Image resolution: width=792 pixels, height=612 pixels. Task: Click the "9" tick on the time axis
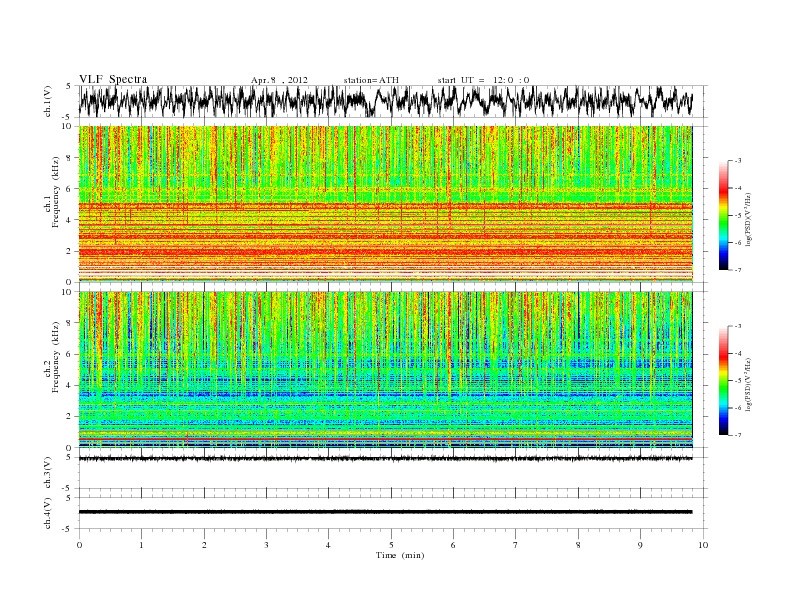click(x=640, y=545)
